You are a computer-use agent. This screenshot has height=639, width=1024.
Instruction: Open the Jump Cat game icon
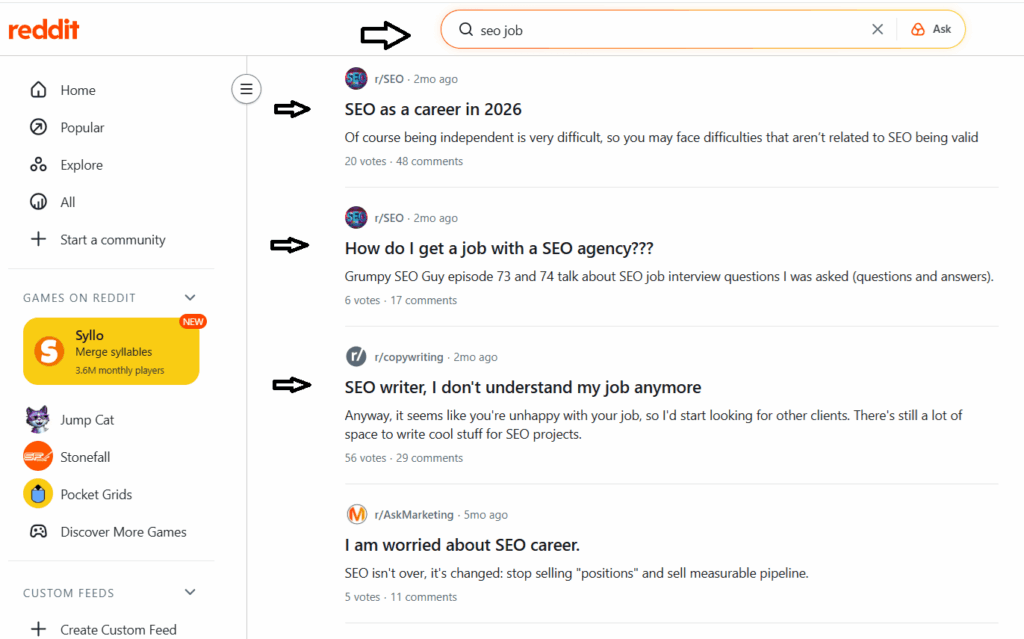[x=37, y=419]
